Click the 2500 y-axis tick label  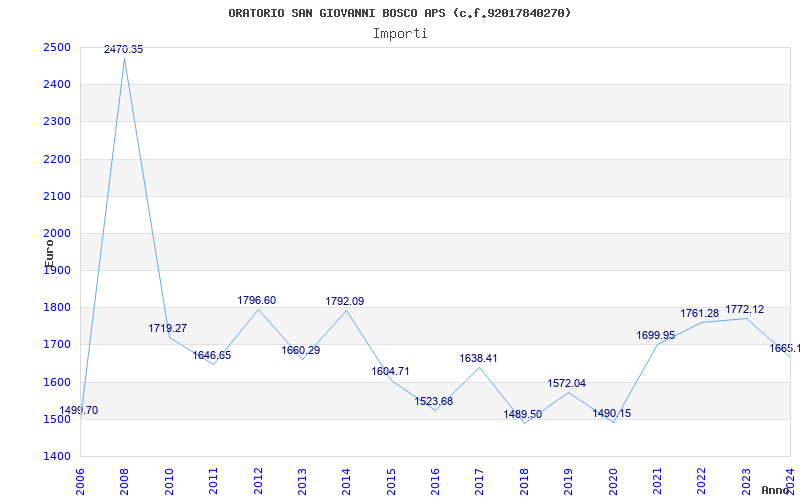point(57,47)
